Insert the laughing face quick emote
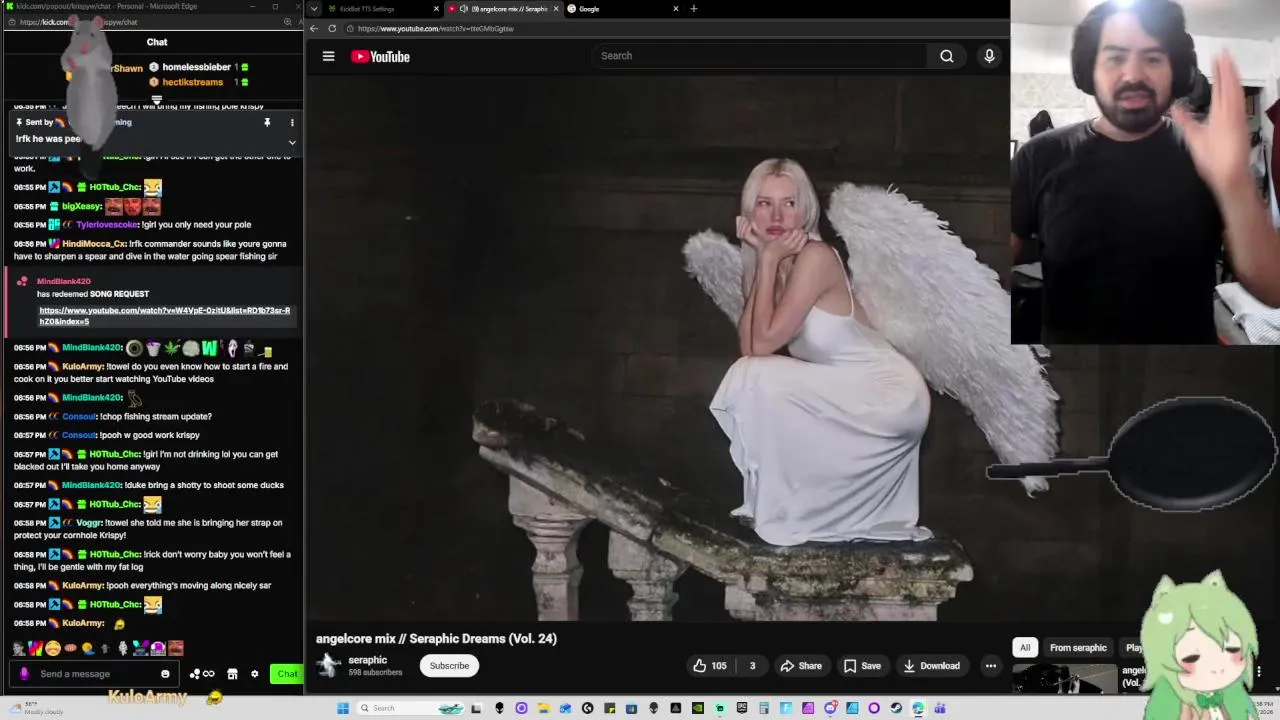The image size is (1280, 720). coord(52,648)
